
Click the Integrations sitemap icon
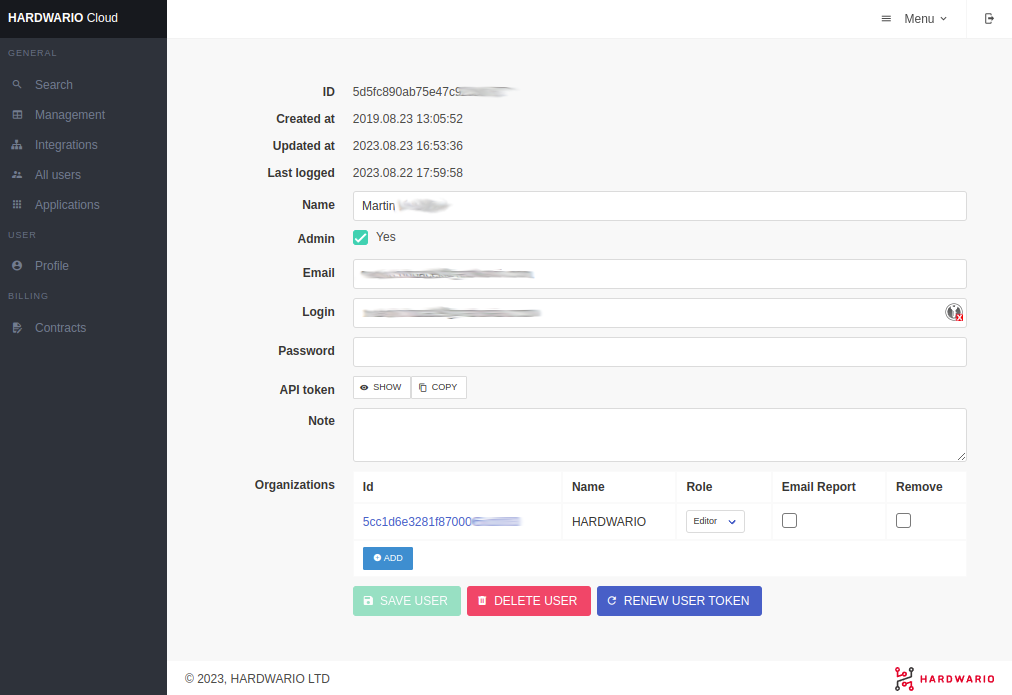point(17,145)
